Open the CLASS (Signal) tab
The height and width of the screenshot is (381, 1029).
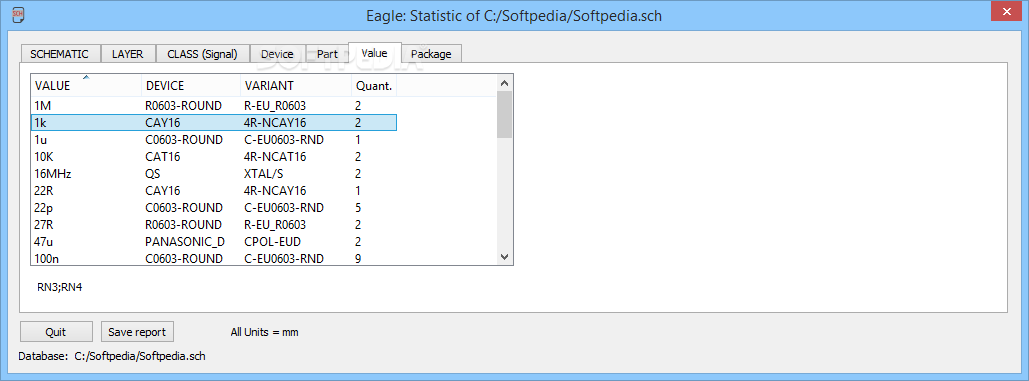pos(202,54)
